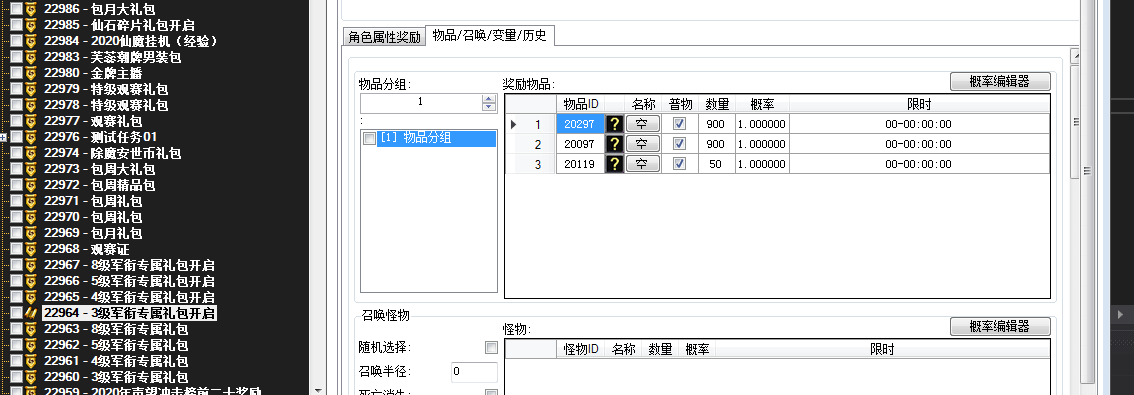Image resolution: width=1134 pixels, height=395 pixels.
Task: Toggle the 普物 checkbox for item 20097
Action: point(679,144)
